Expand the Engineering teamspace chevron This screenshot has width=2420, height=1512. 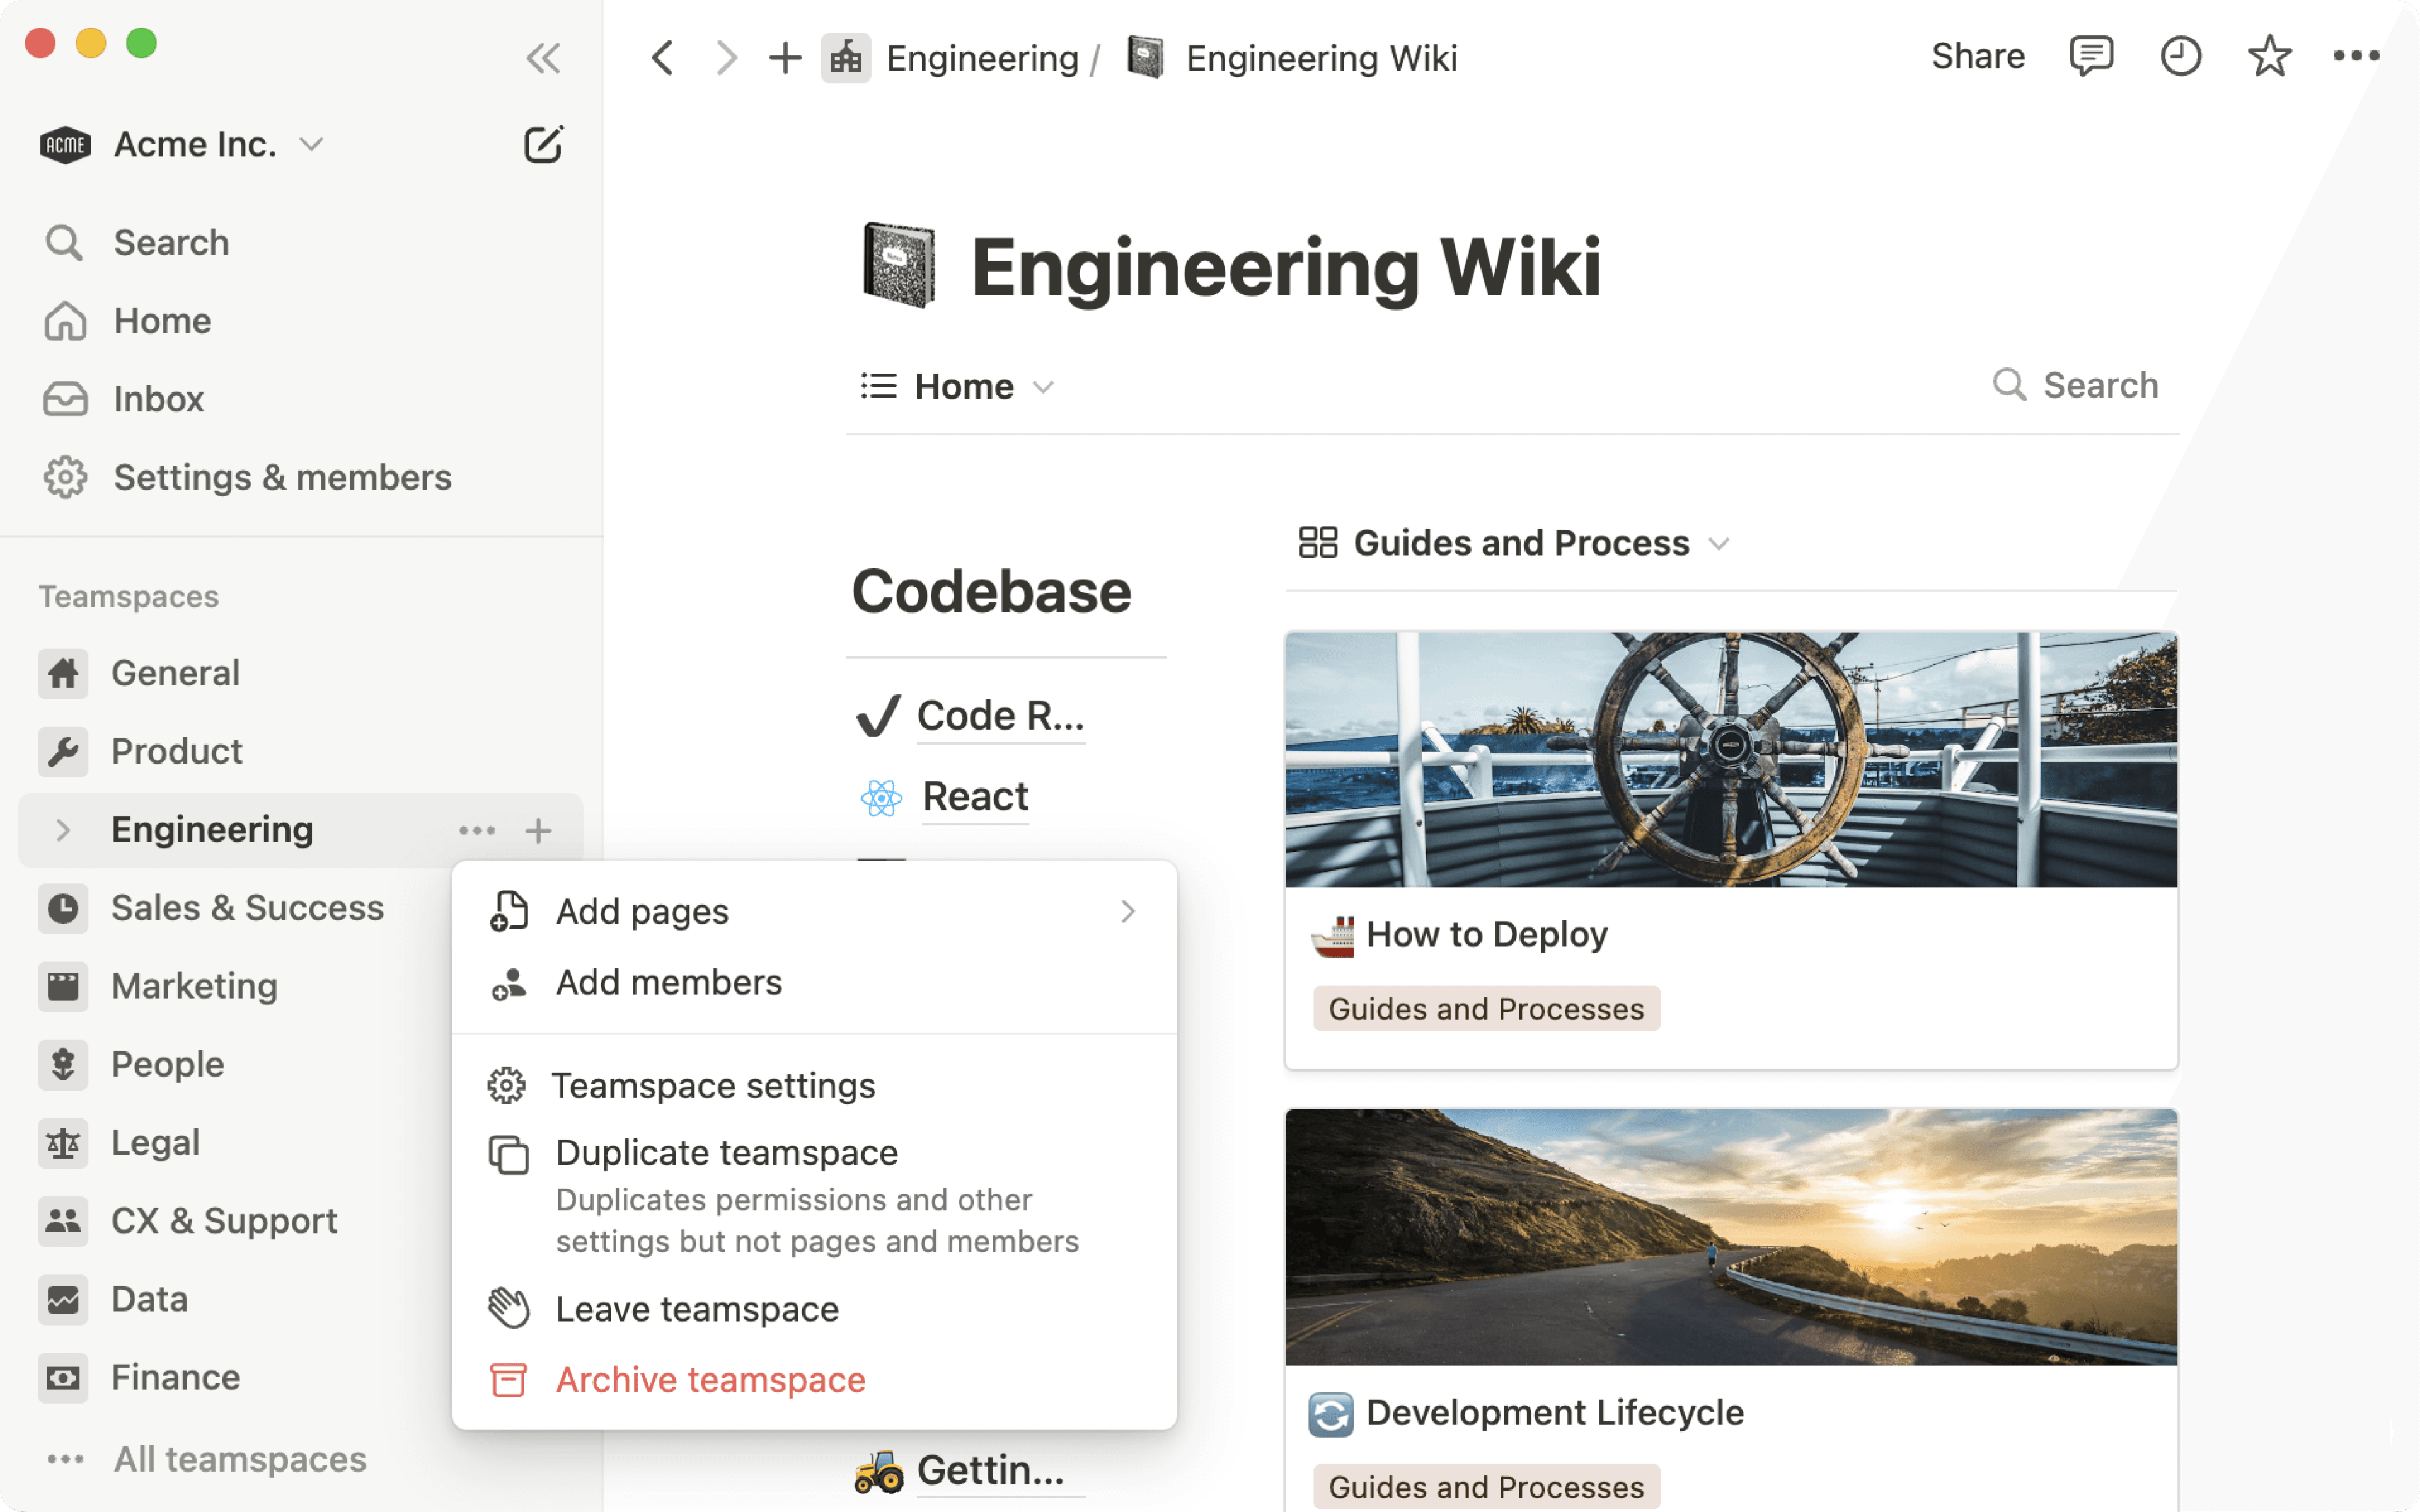point(63,830)
